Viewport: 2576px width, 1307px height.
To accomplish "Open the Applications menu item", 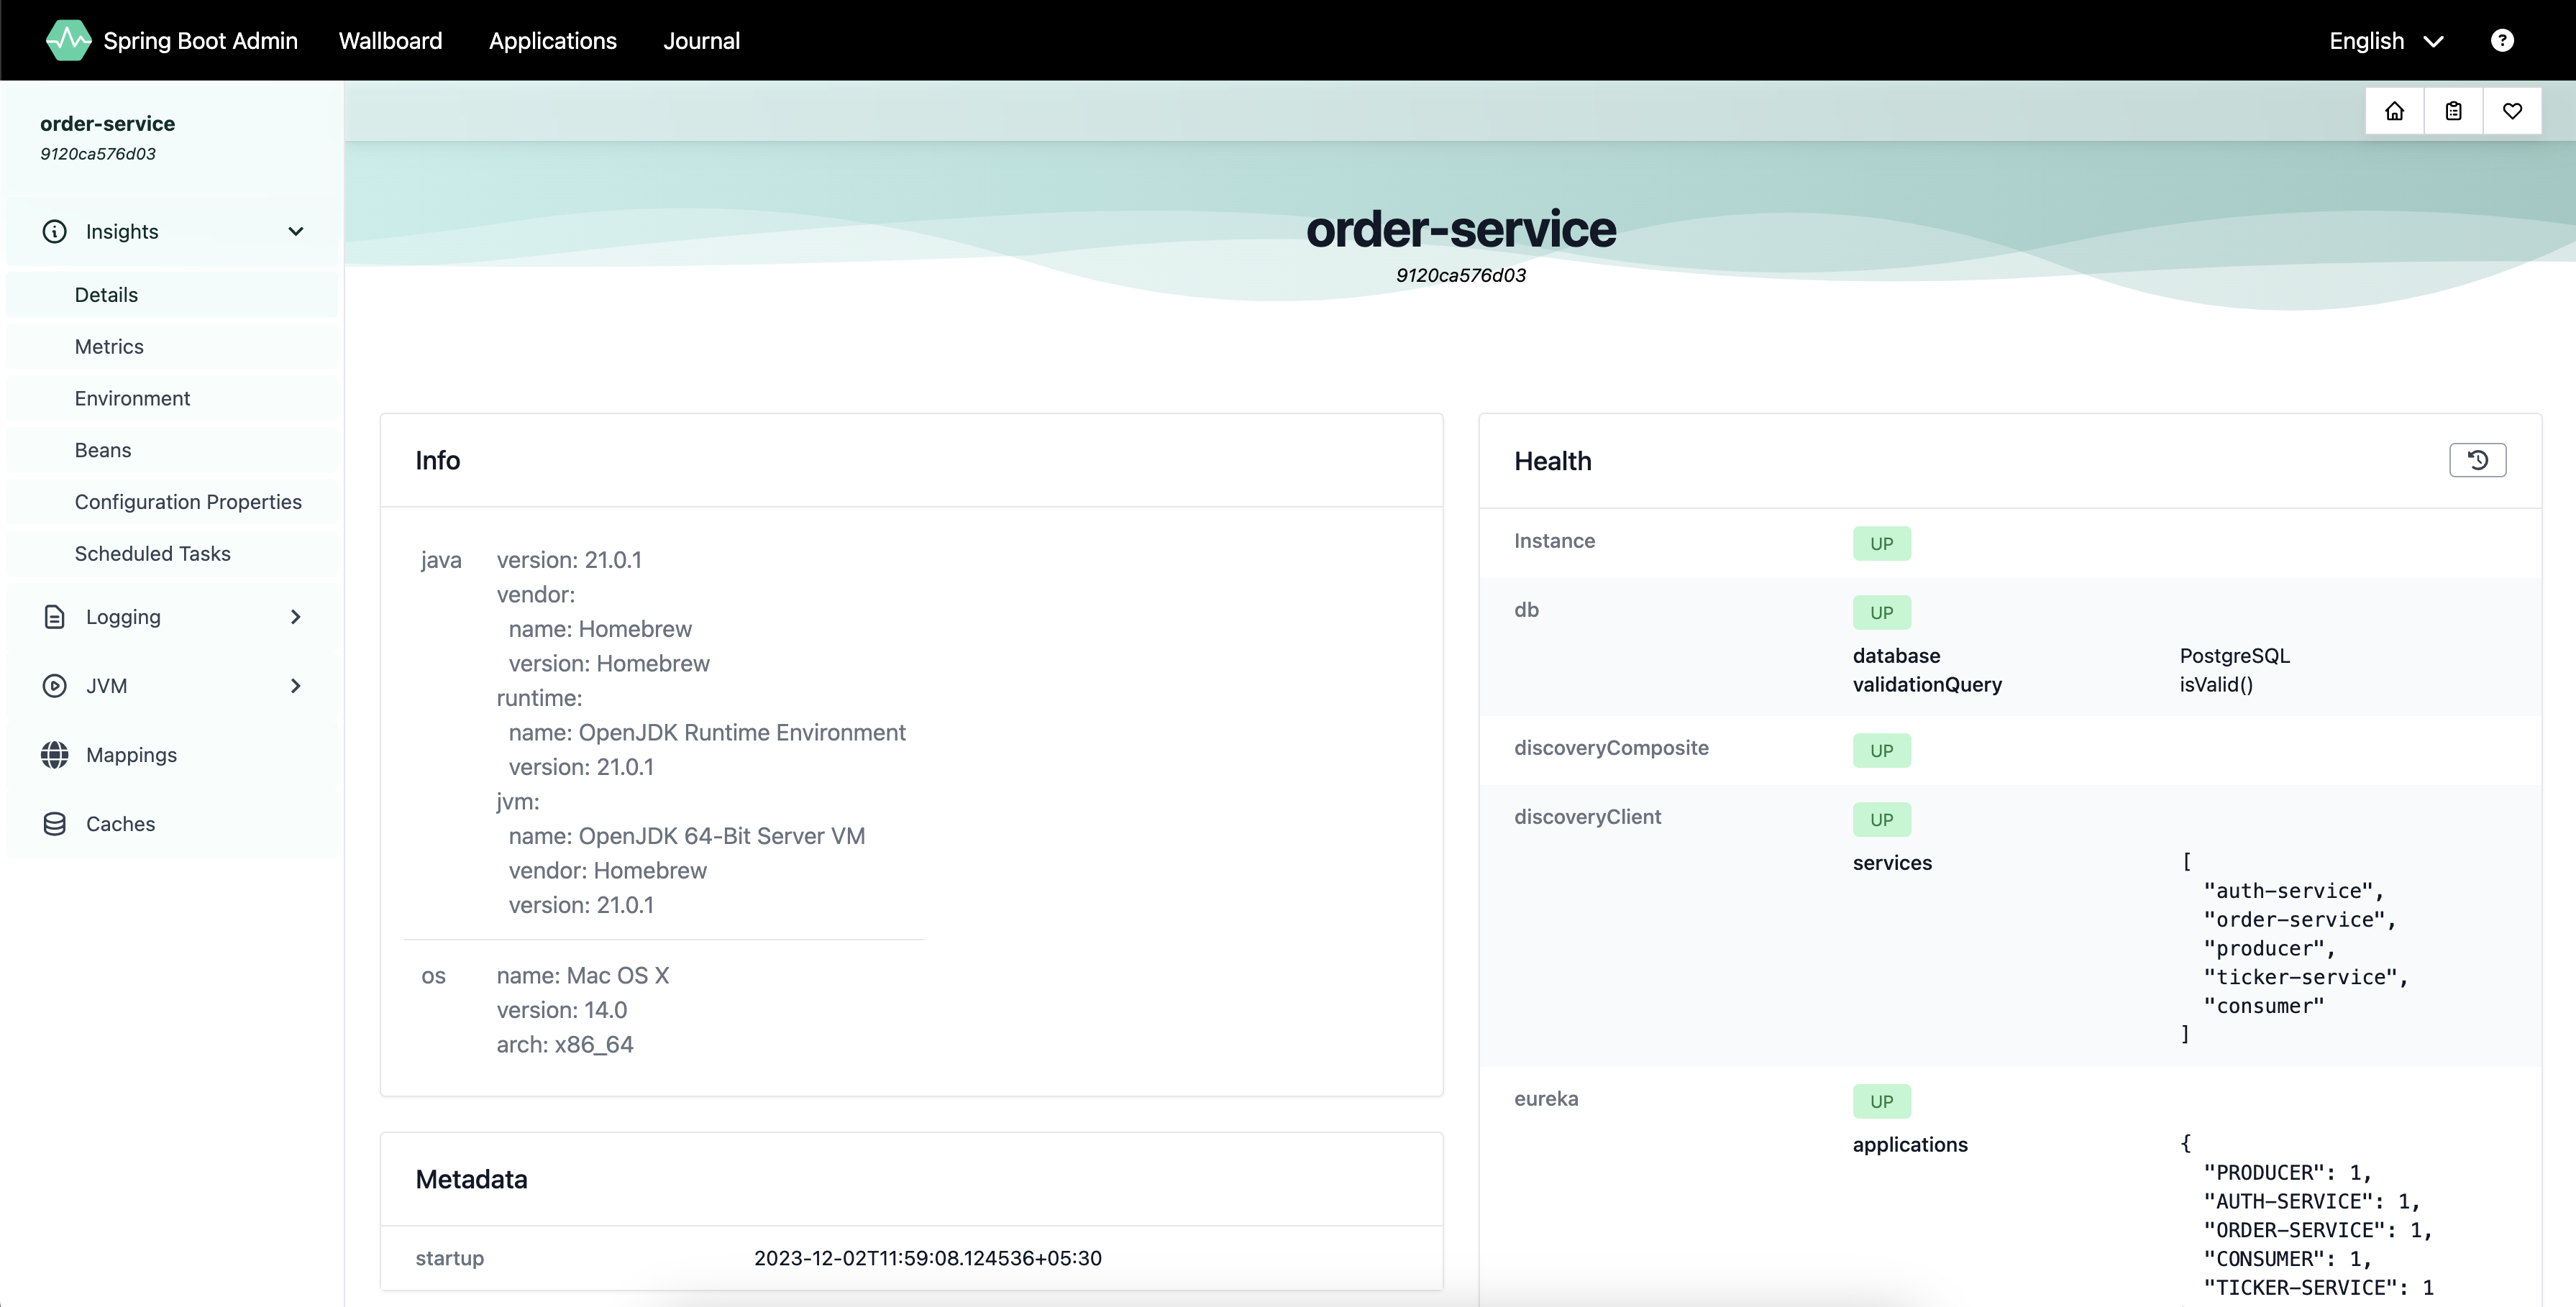I will 552,41.
